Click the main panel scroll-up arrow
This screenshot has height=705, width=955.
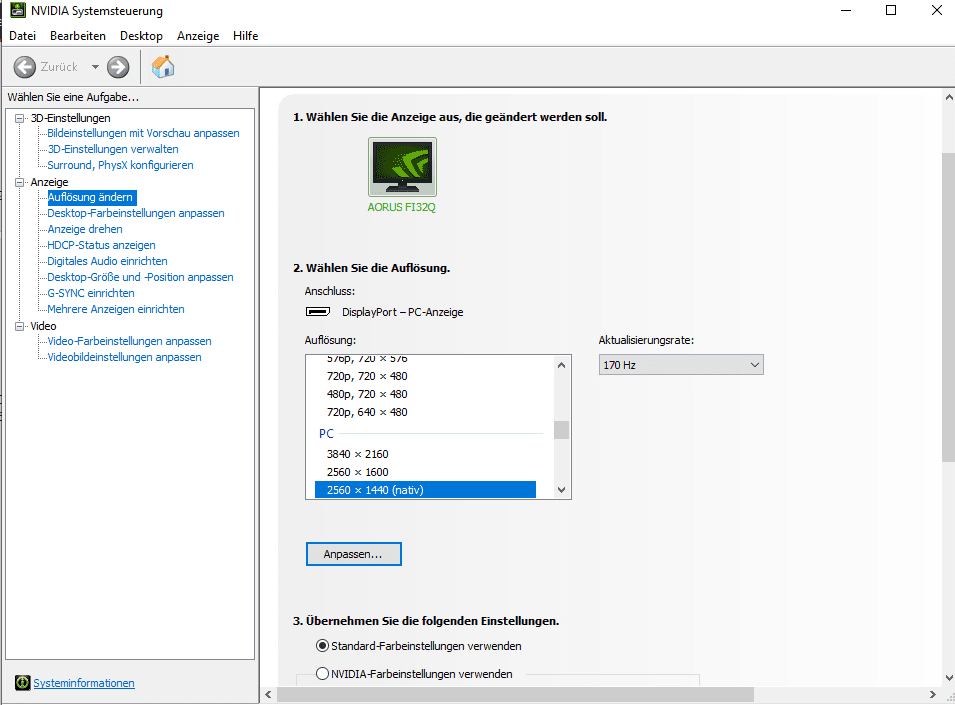coord(949,97)
